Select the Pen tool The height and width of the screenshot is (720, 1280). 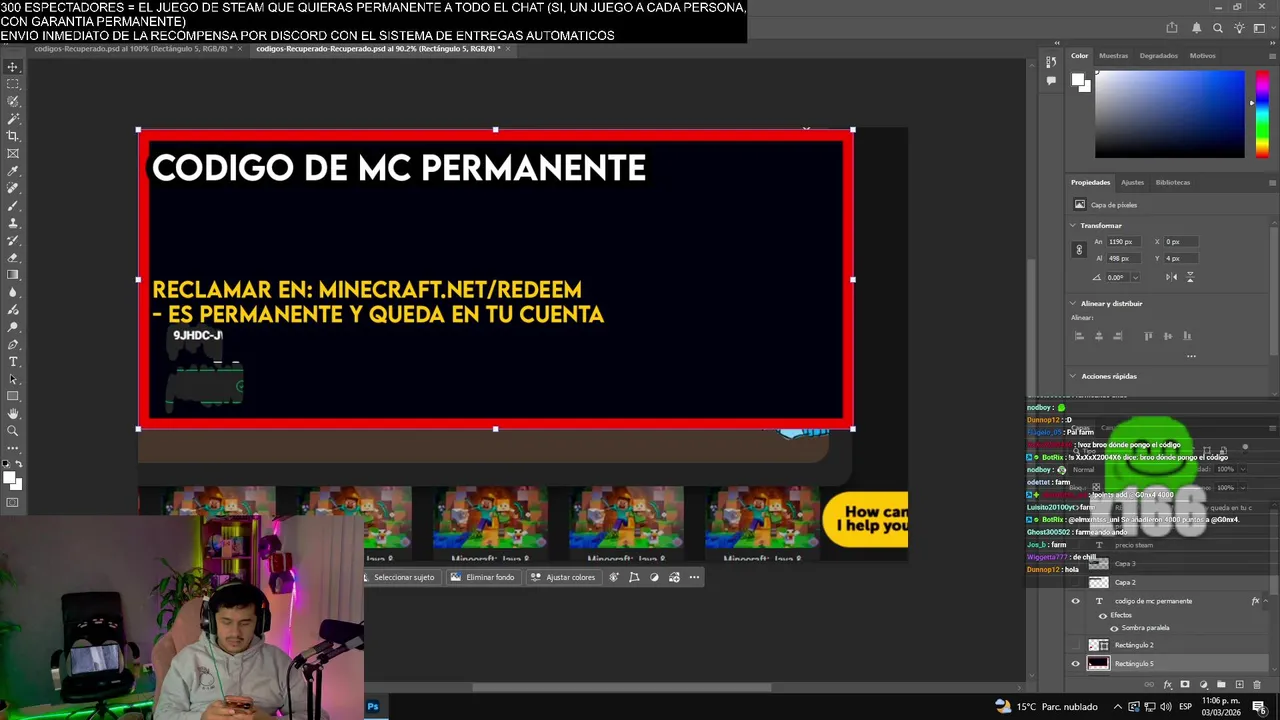click(13, 344)
